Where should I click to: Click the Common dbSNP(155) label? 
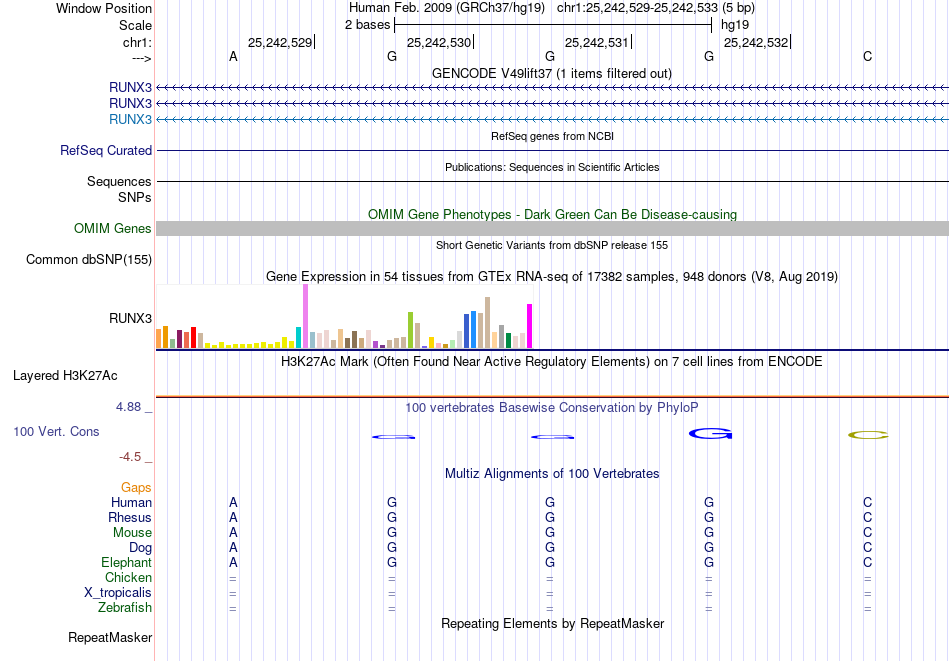89,259
